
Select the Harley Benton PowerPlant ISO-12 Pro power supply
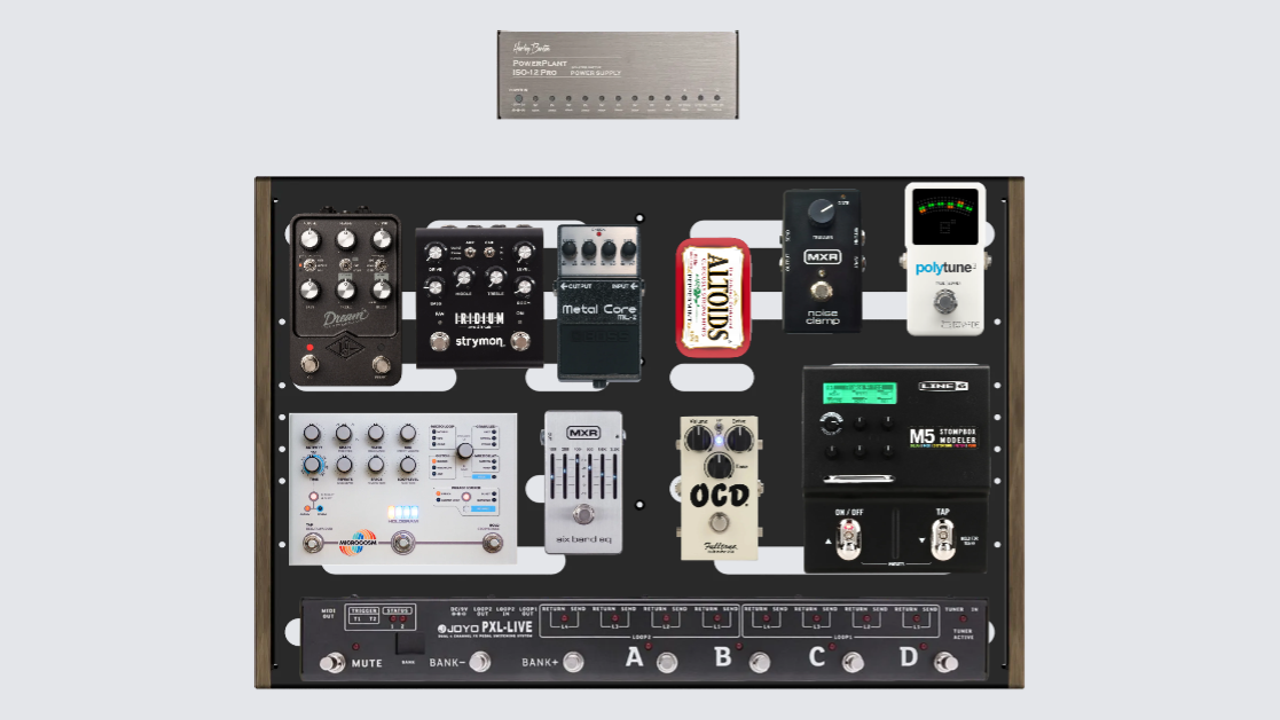pos(617,74)
